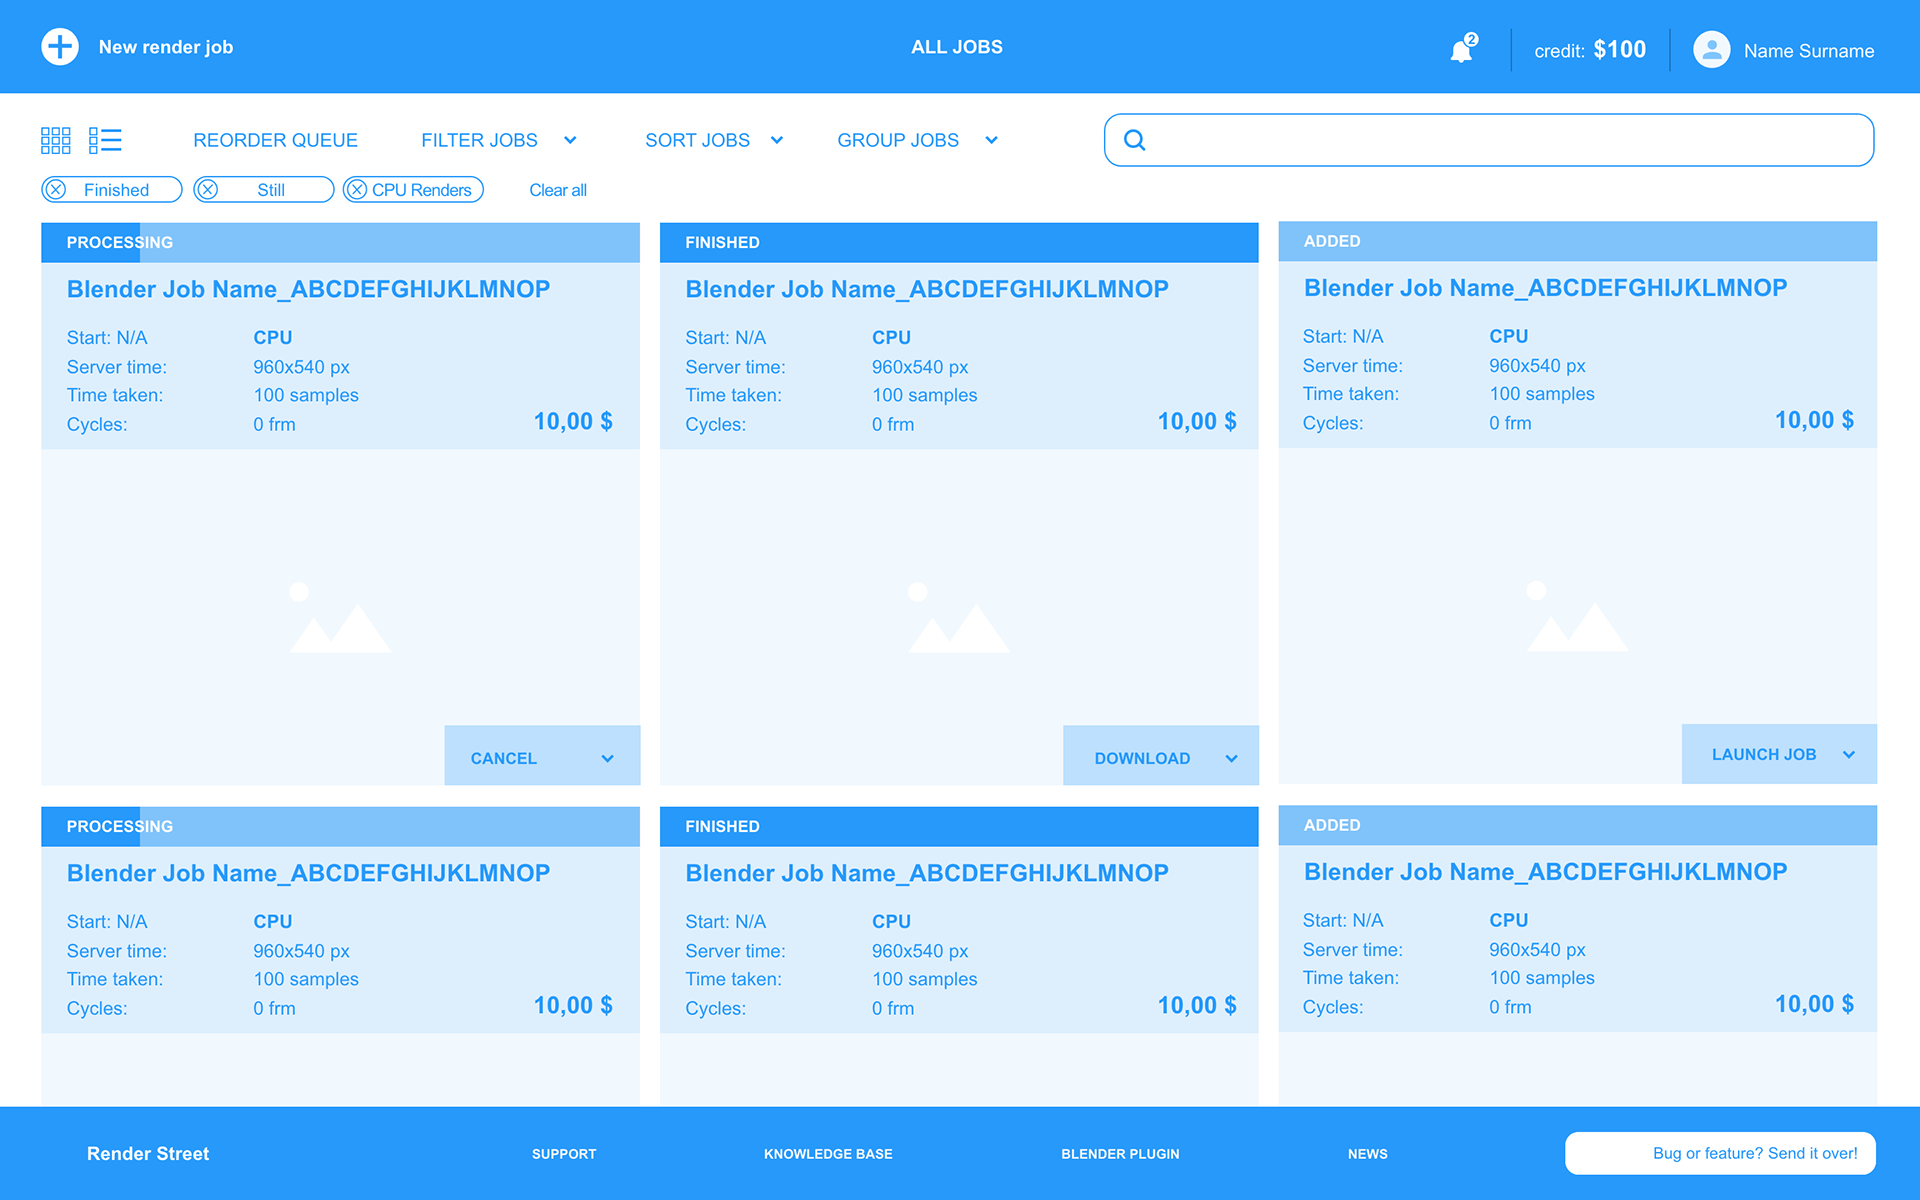Image resolution: width=1920 pixels, height=1200 pixels.
Task: Click the first Finished status header
Action: 959,242
